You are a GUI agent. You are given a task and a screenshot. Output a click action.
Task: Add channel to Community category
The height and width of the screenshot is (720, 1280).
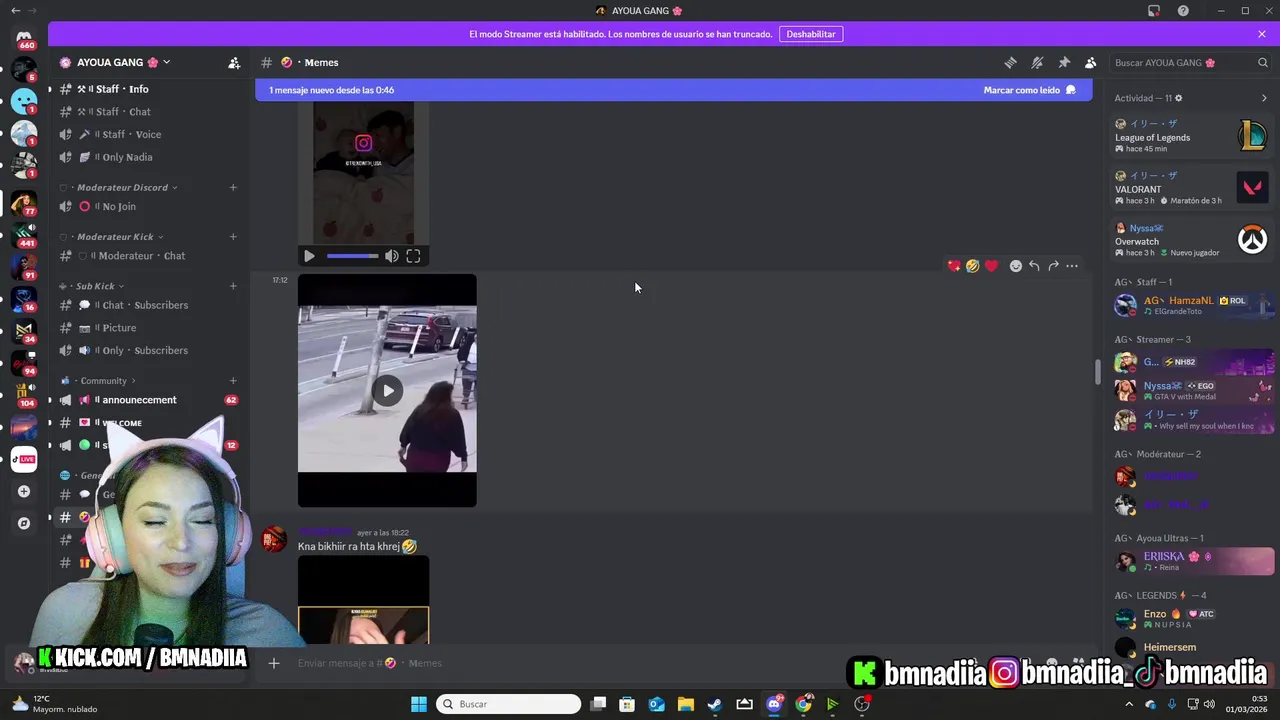pyautogui.click(x=233, y=381)
